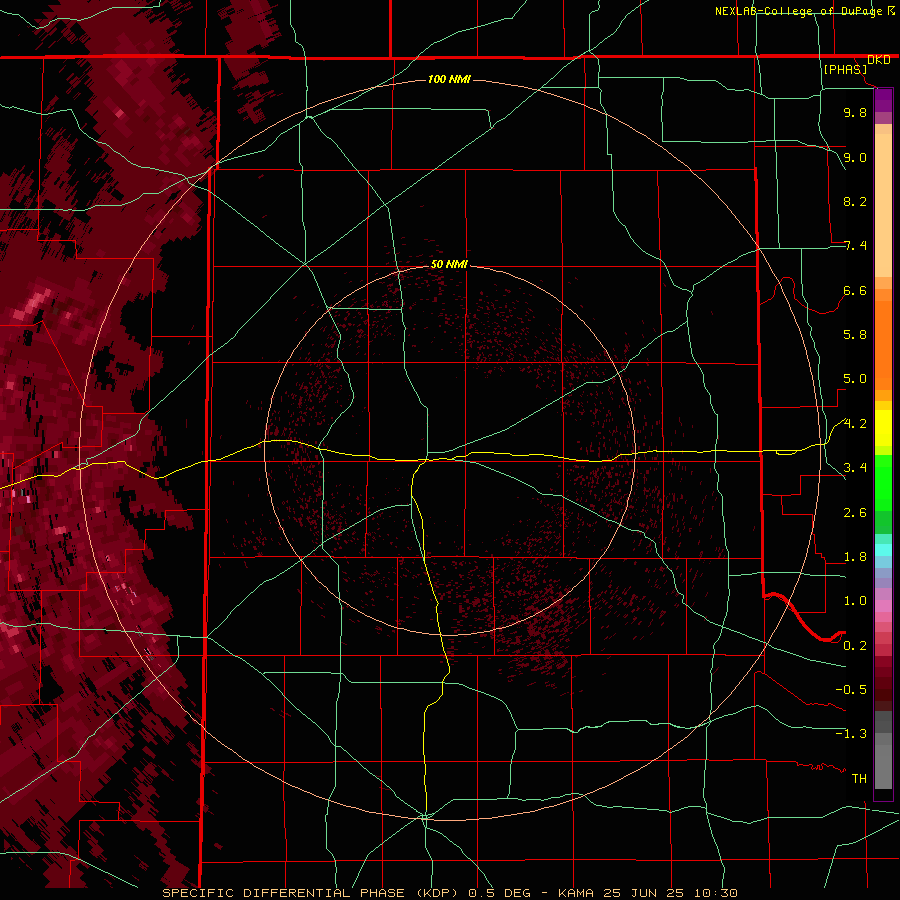Click the 100 NMI range ring label

coord(449,79)
